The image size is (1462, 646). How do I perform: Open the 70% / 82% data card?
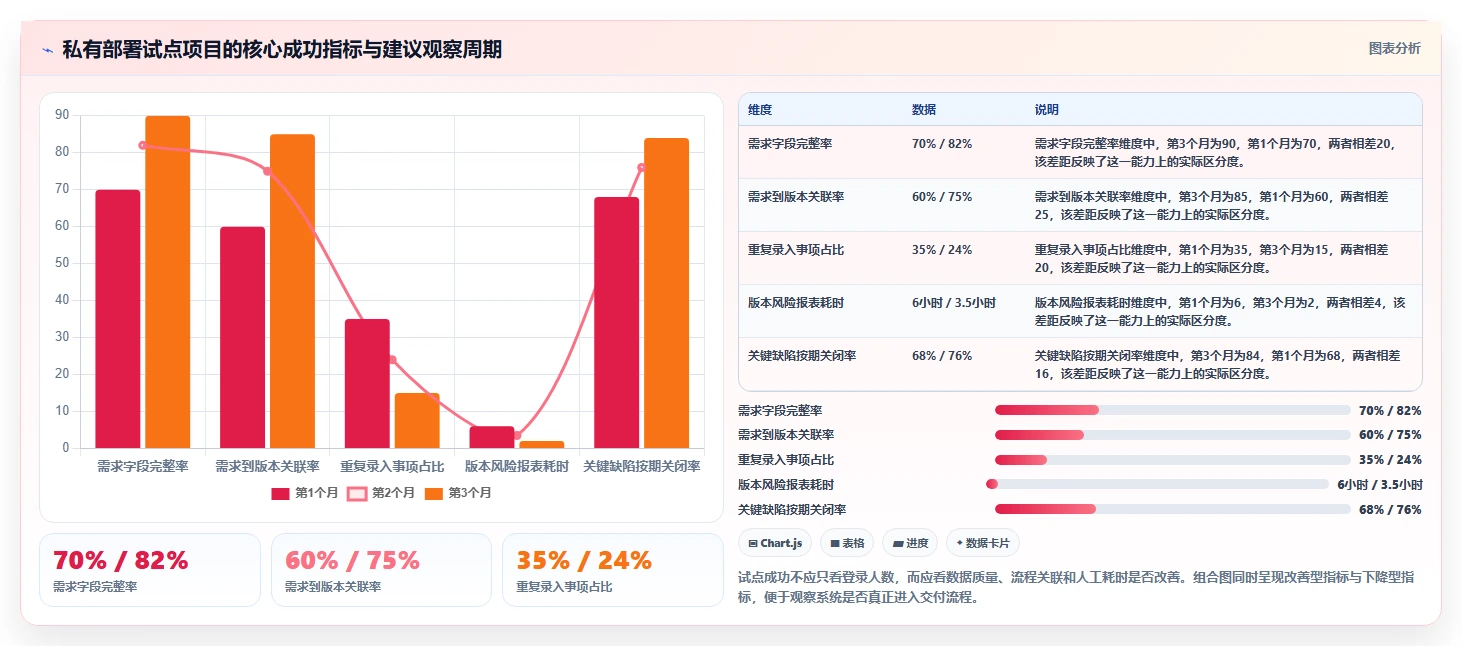pos(150,570)
